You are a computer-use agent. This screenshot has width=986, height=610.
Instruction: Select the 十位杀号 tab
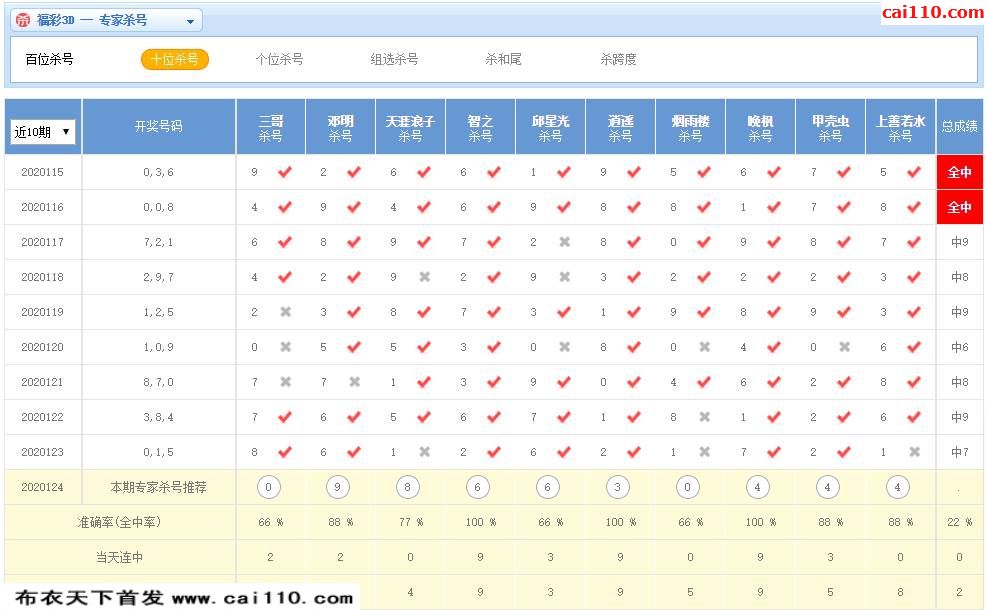click(x=175, y=60)
